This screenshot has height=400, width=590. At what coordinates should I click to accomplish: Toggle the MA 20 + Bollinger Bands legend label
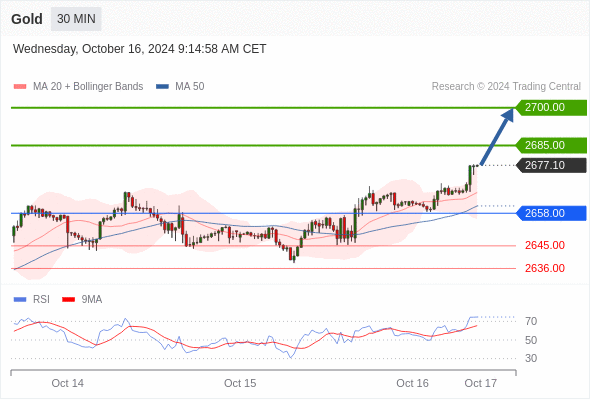[x=88, y=87]
